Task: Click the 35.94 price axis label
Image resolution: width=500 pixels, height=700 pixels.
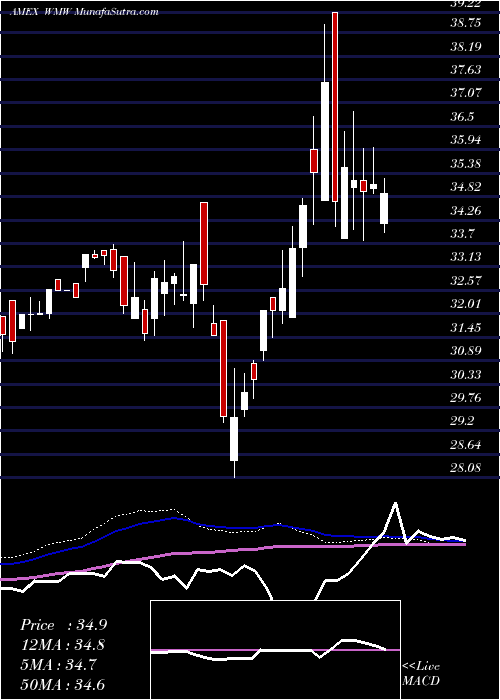Action: 466,140
